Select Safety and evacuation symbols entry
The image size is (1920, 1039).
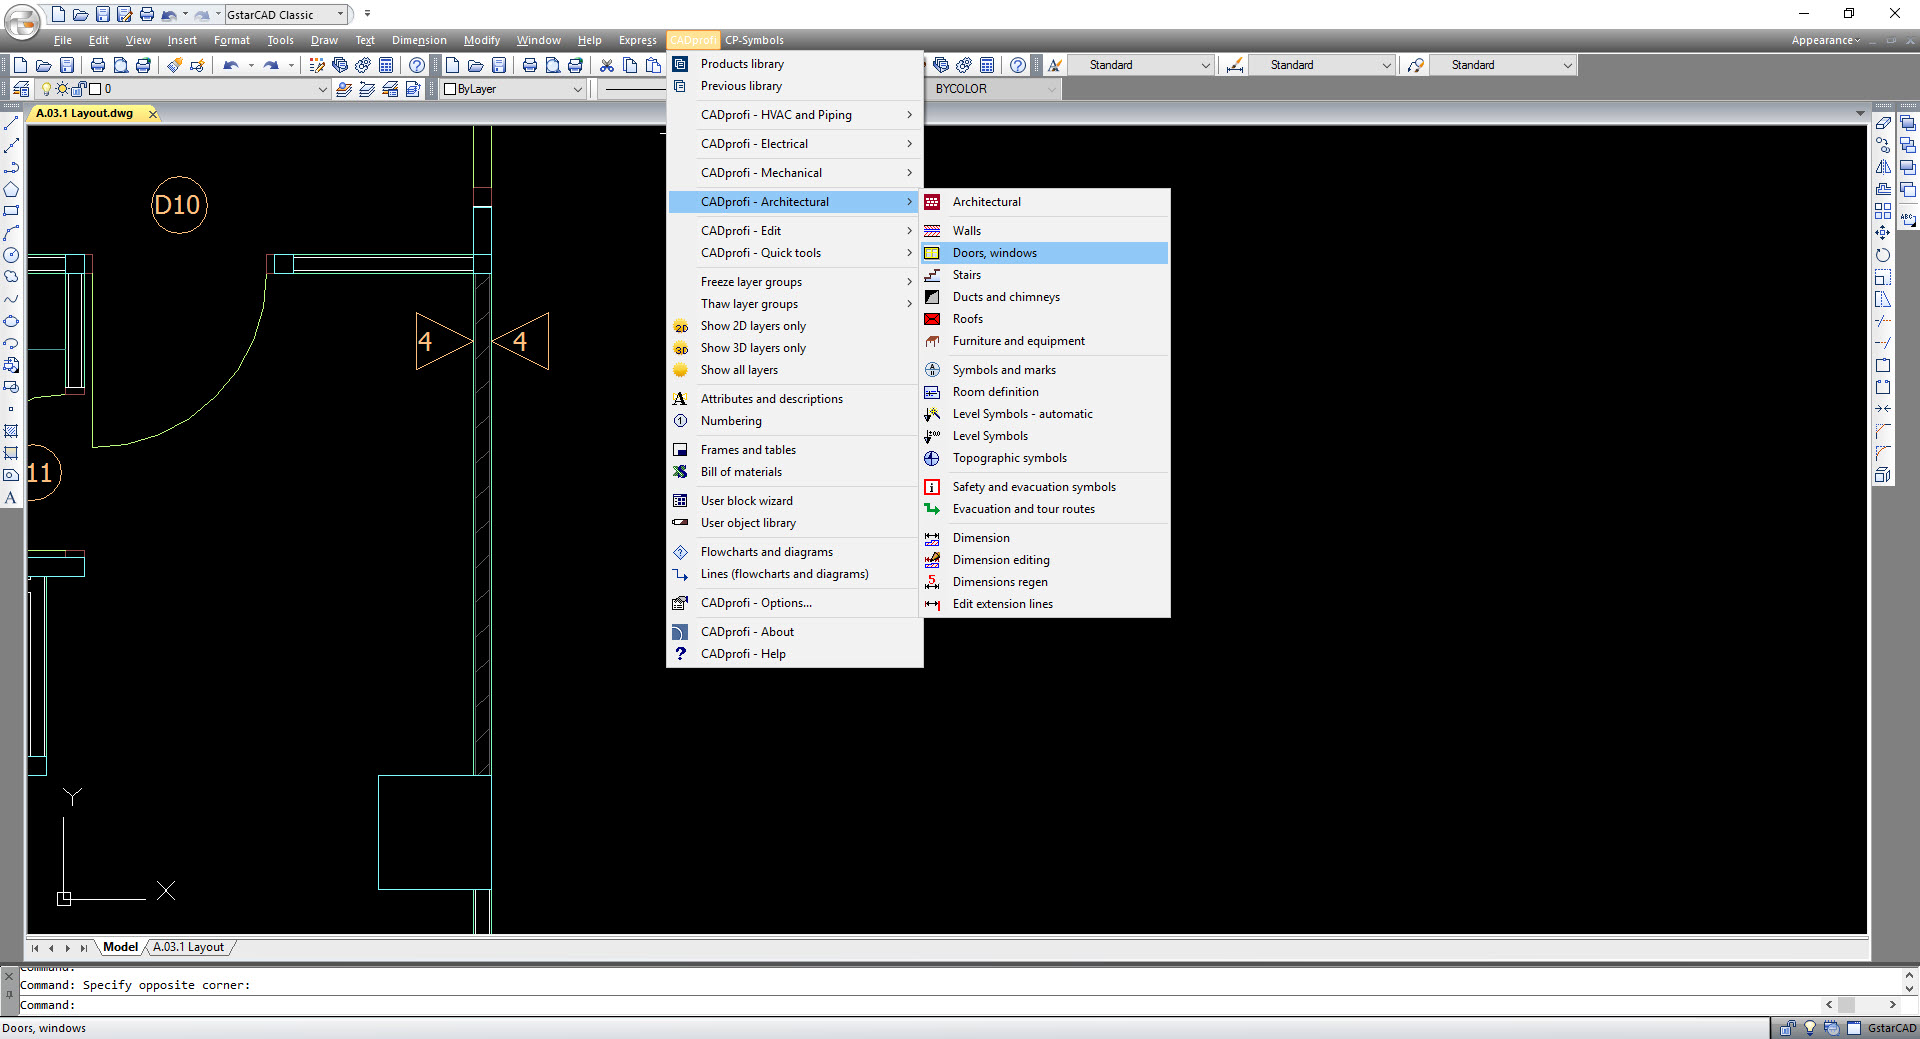coord(1045,487)
